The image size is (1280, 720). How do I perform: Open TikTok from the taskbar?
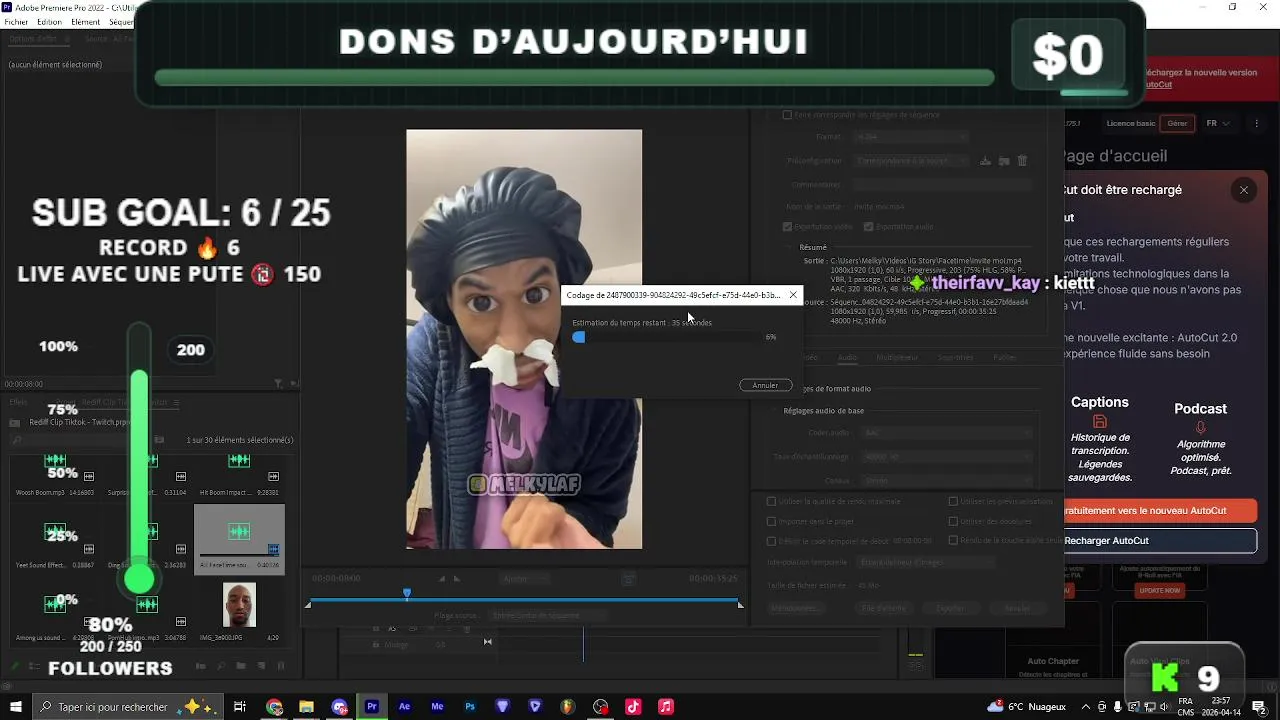tap(633, 707)
